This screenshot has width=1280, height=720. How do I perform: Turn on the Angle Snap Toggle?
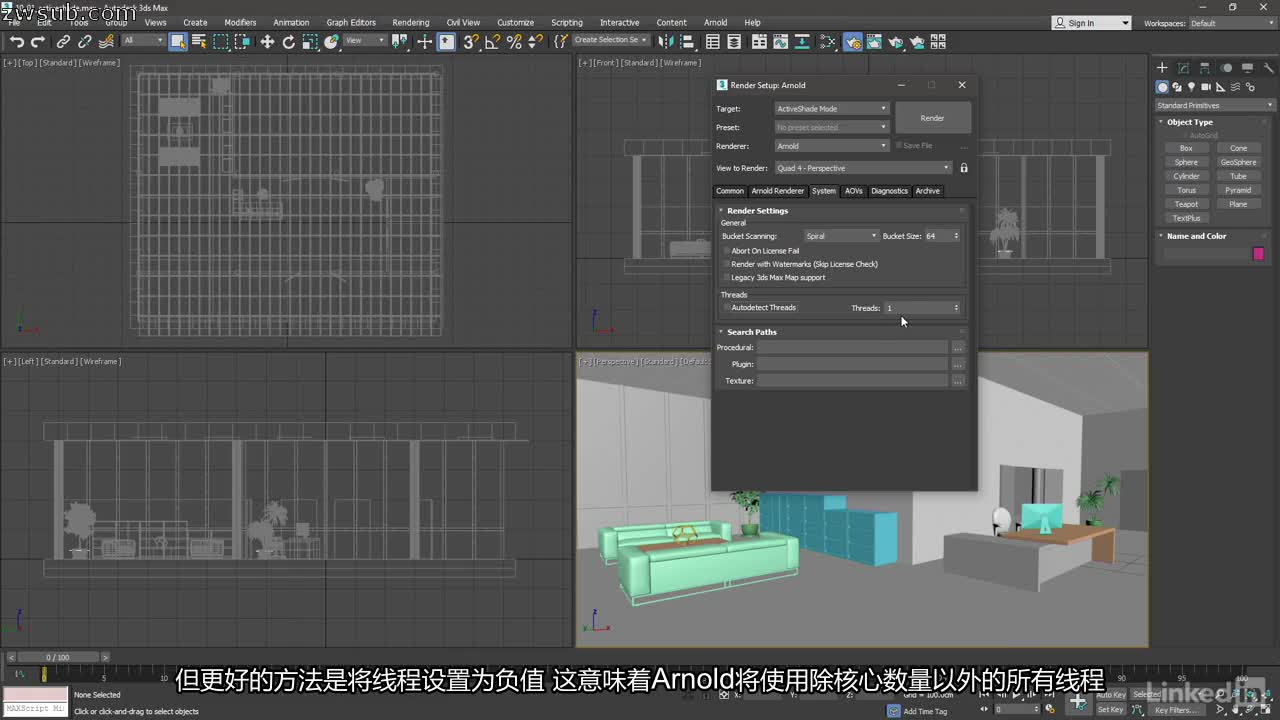pos(492,42)
